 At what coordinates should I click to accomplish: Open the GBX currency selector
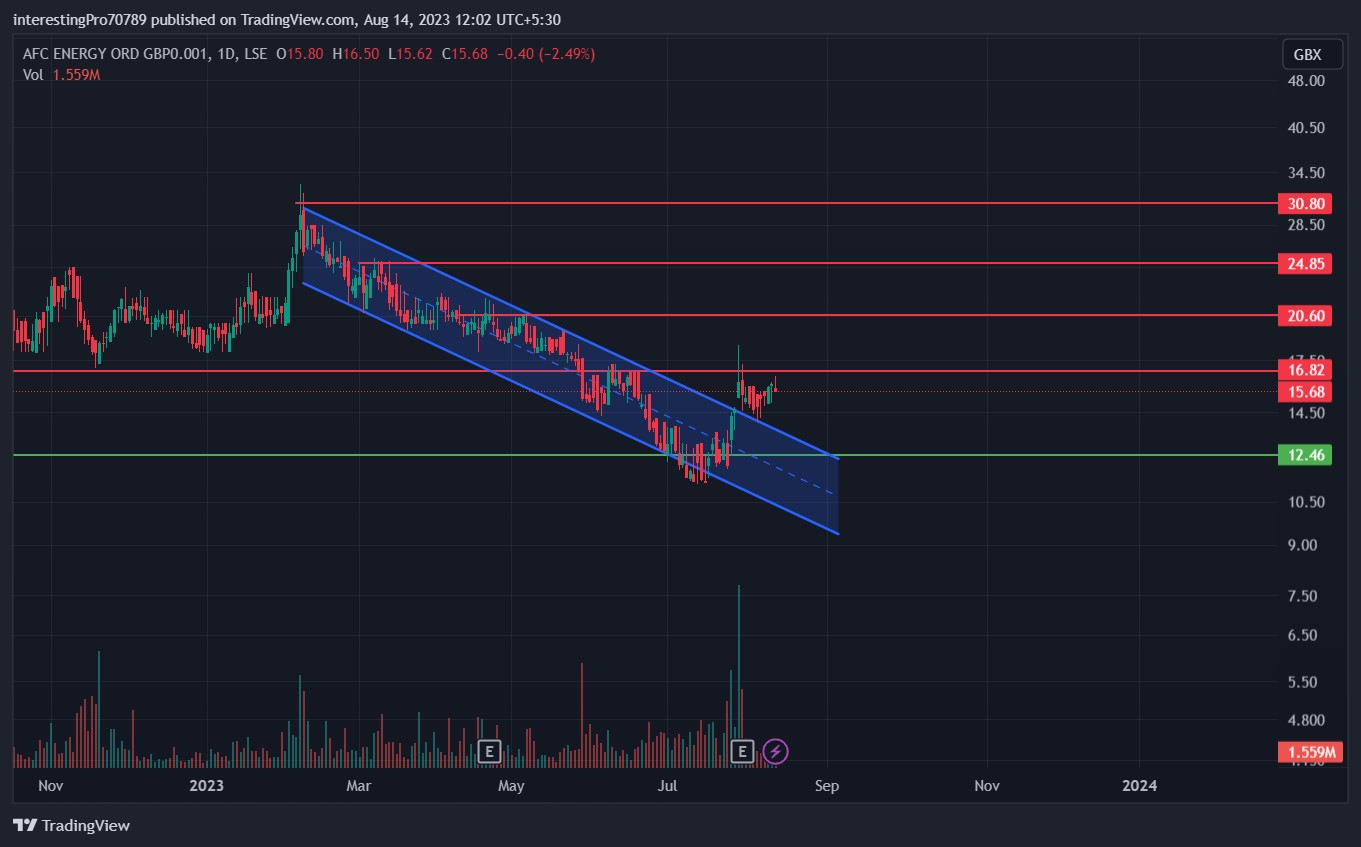coord(1311,54)
